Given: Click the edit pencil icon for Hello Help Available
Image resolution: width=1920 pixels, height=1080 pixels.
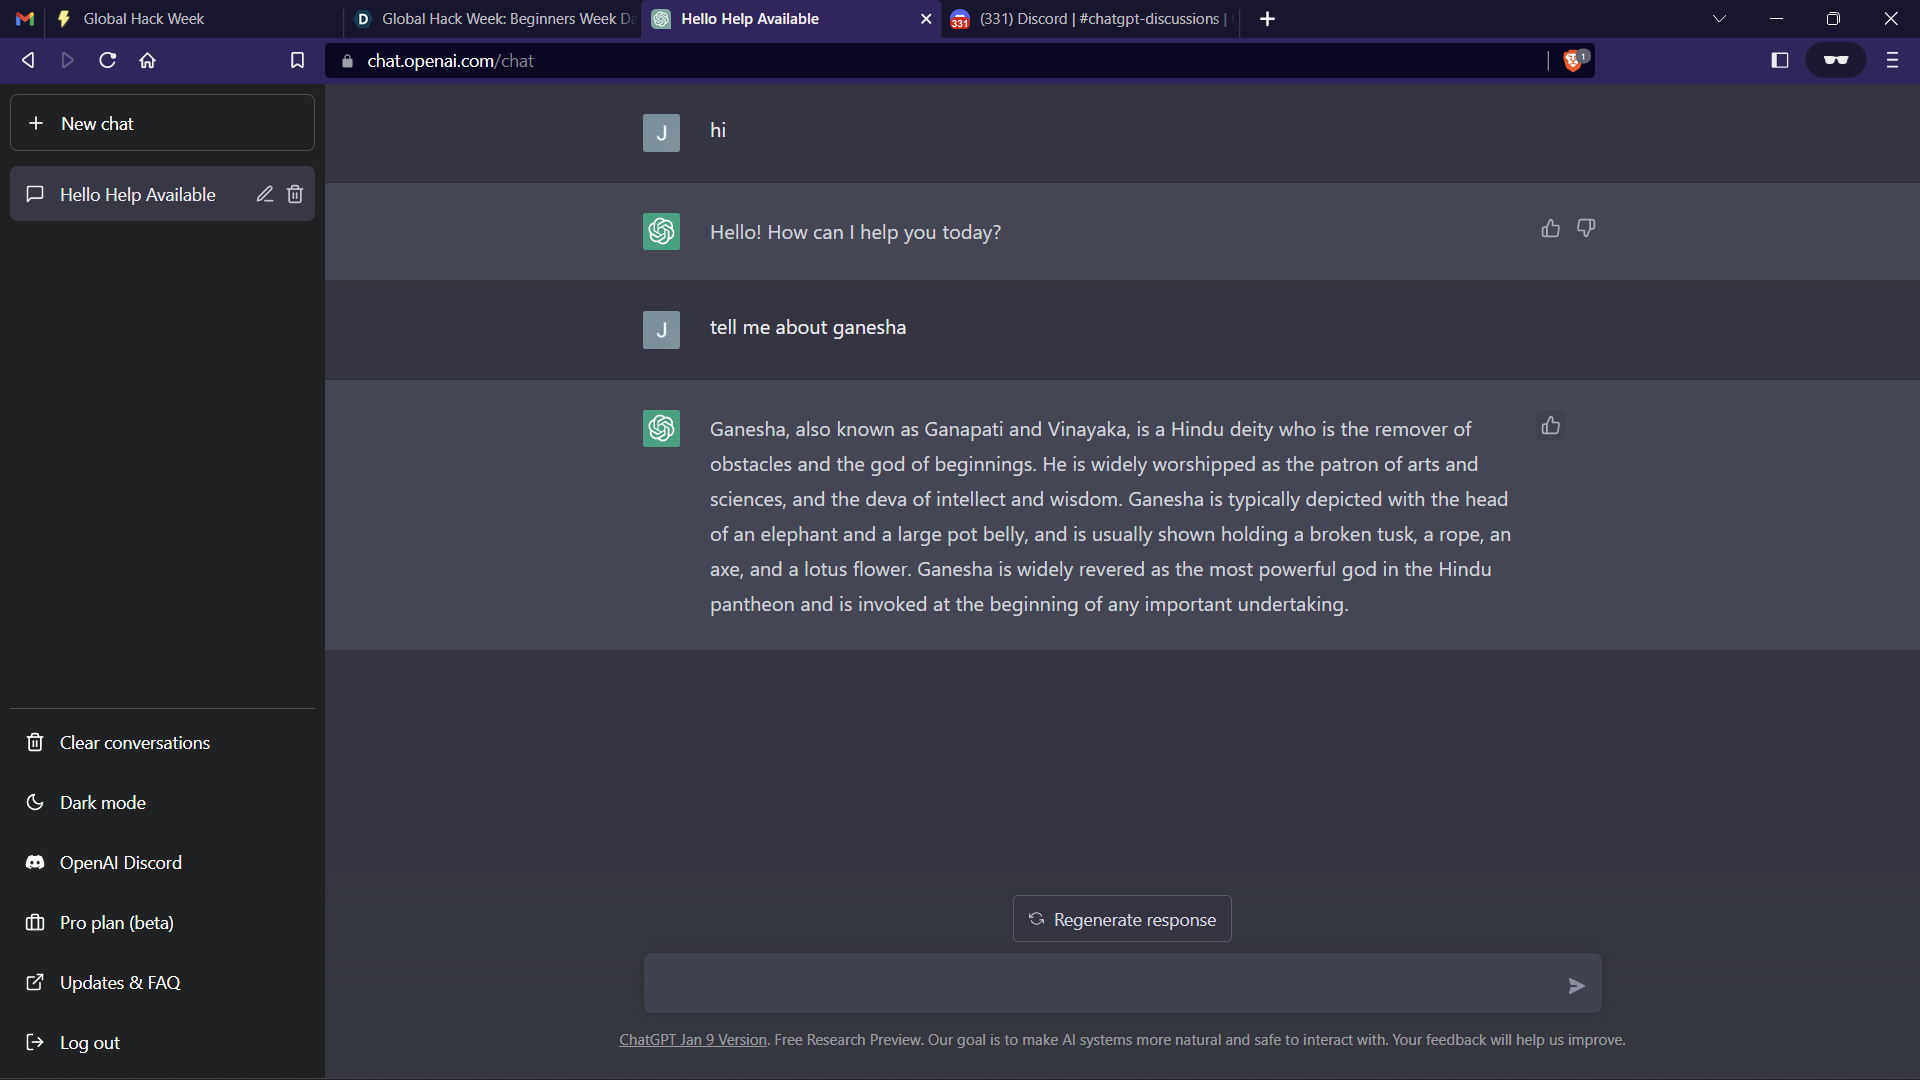Looking at the screenshot, I should (264, 194).
